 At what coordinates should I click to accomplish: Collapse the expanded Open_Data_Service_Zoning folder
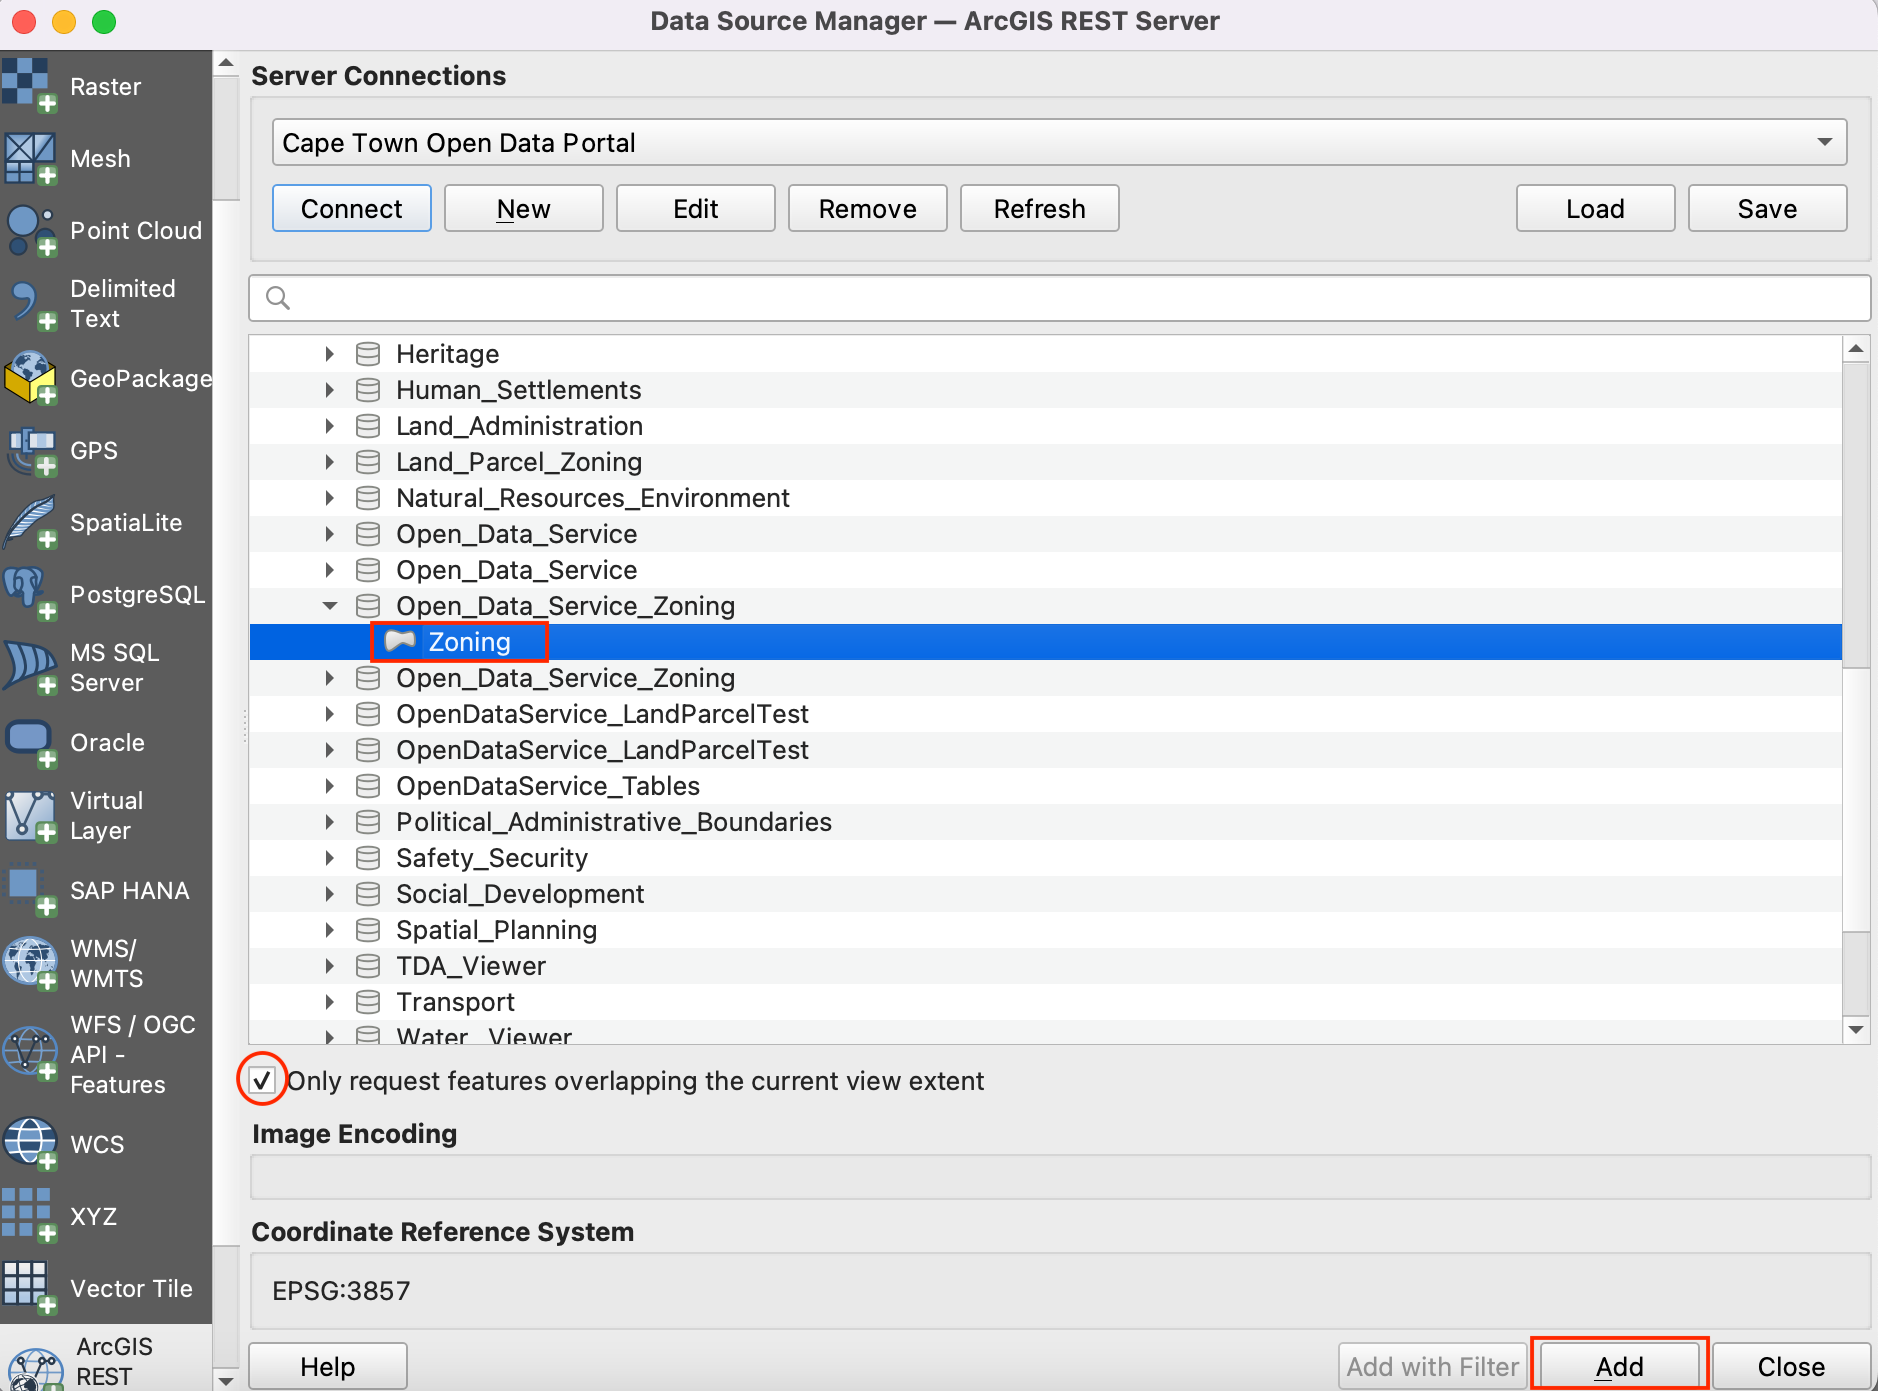point(330,606)
